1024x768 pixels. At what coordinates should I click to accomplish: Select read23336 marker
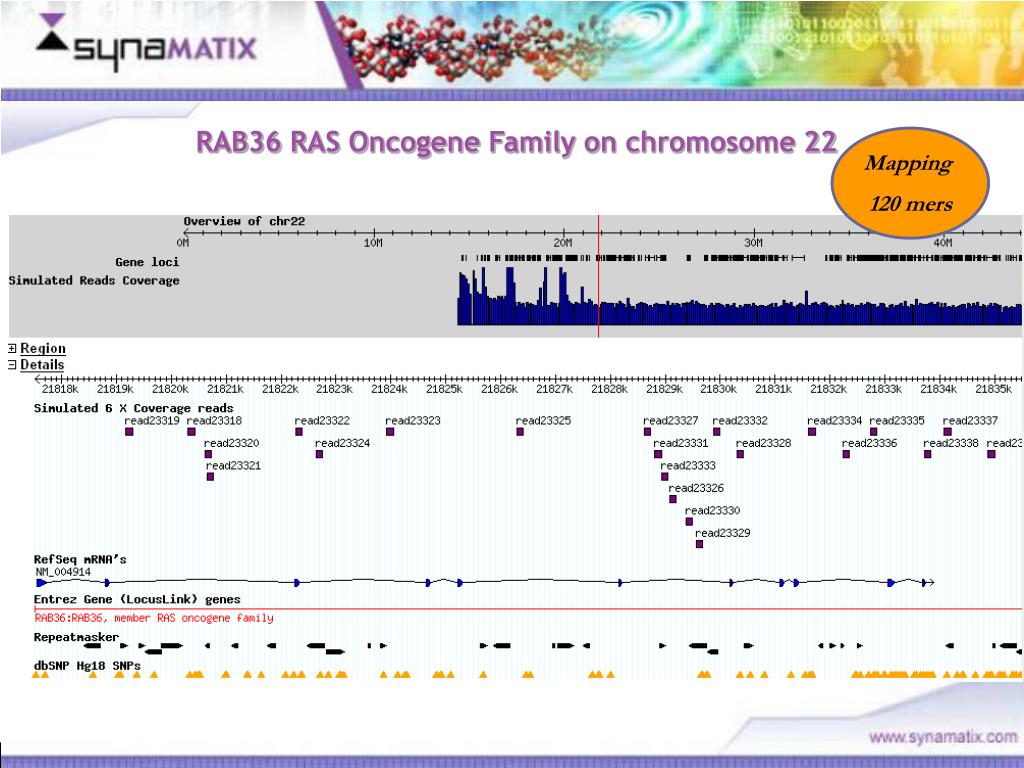coord(846,454)
